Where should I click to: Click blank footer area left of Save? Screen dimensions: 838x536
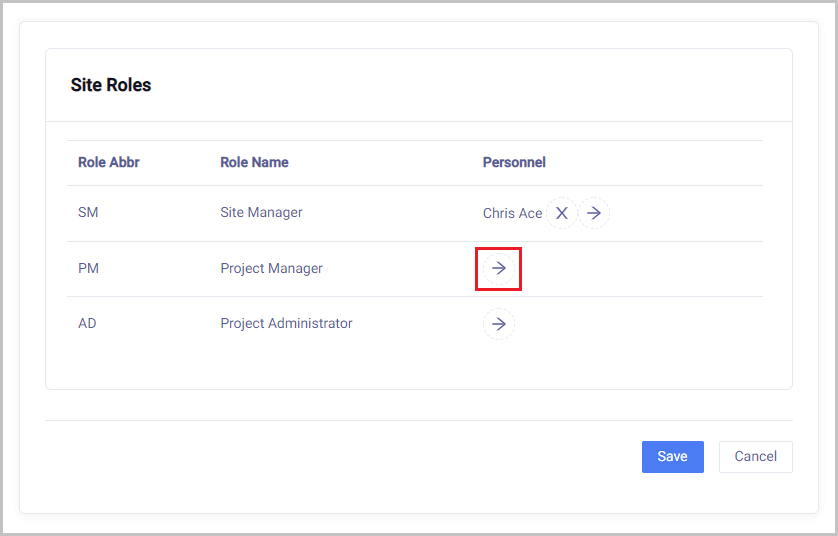coord(340,456)
